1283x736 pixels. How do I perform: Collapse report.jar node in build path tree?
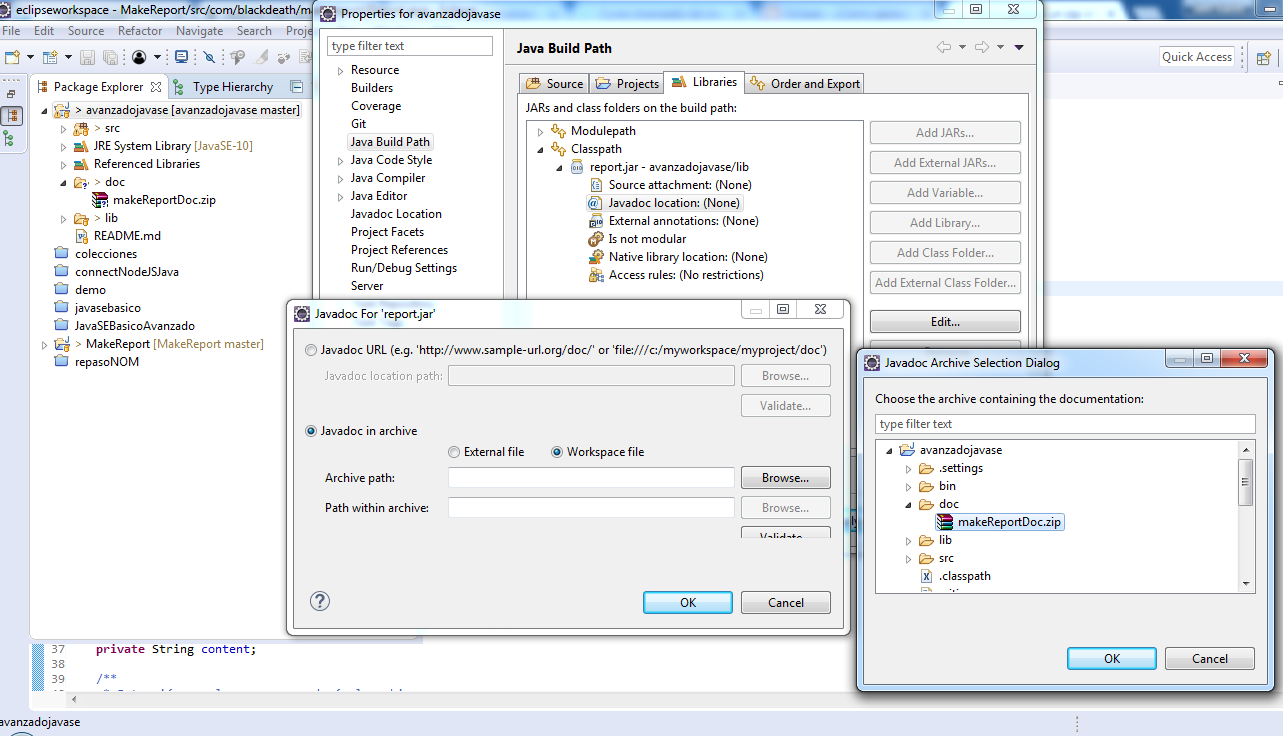[560, 168]
